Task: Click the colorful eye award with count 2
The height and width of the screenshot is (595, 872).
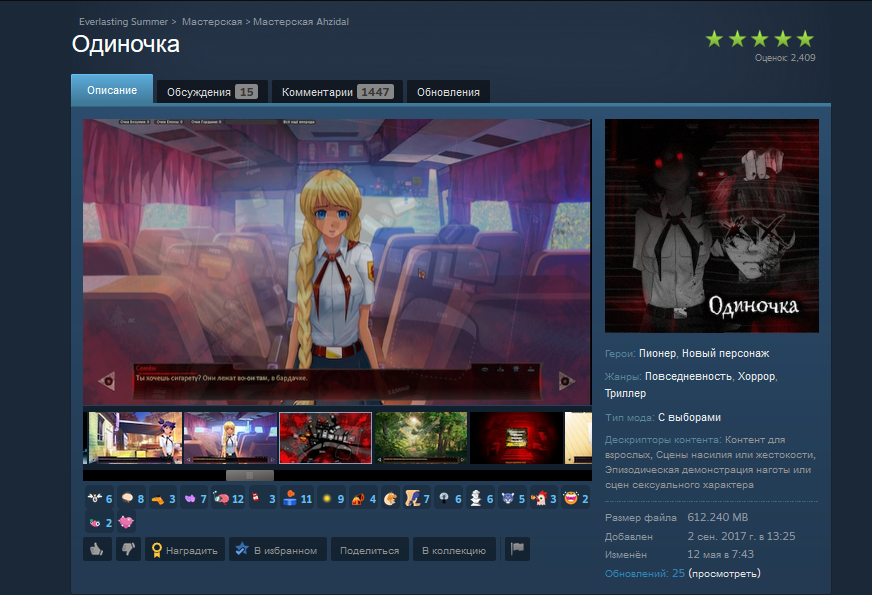Action: [x=100, y=522]
